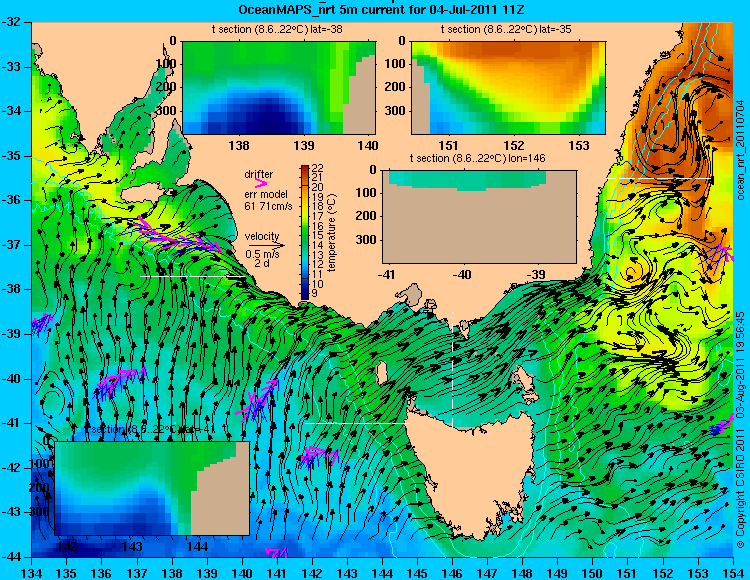Click the magenta drifter legend arrow symbol
The image size is (750, 580).
[x=261, y=183]
